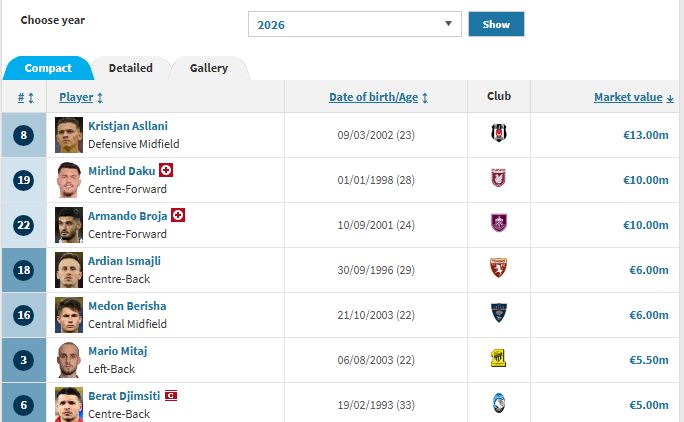The image size is (684, 422).
Task: Switch to the Detailed tab
Action: click(x=131, y=68)
